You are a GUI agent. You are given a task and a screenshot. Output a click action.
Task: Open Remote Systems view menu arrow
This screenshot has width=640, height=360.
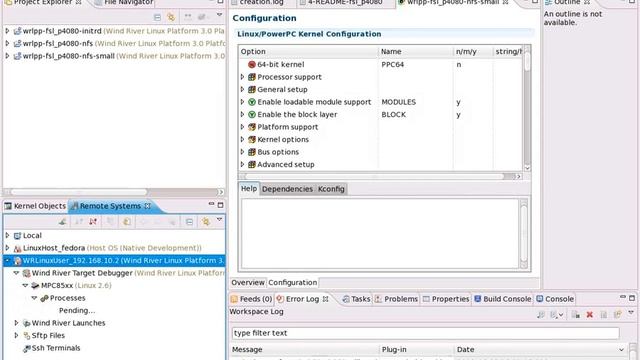point(219,220)
